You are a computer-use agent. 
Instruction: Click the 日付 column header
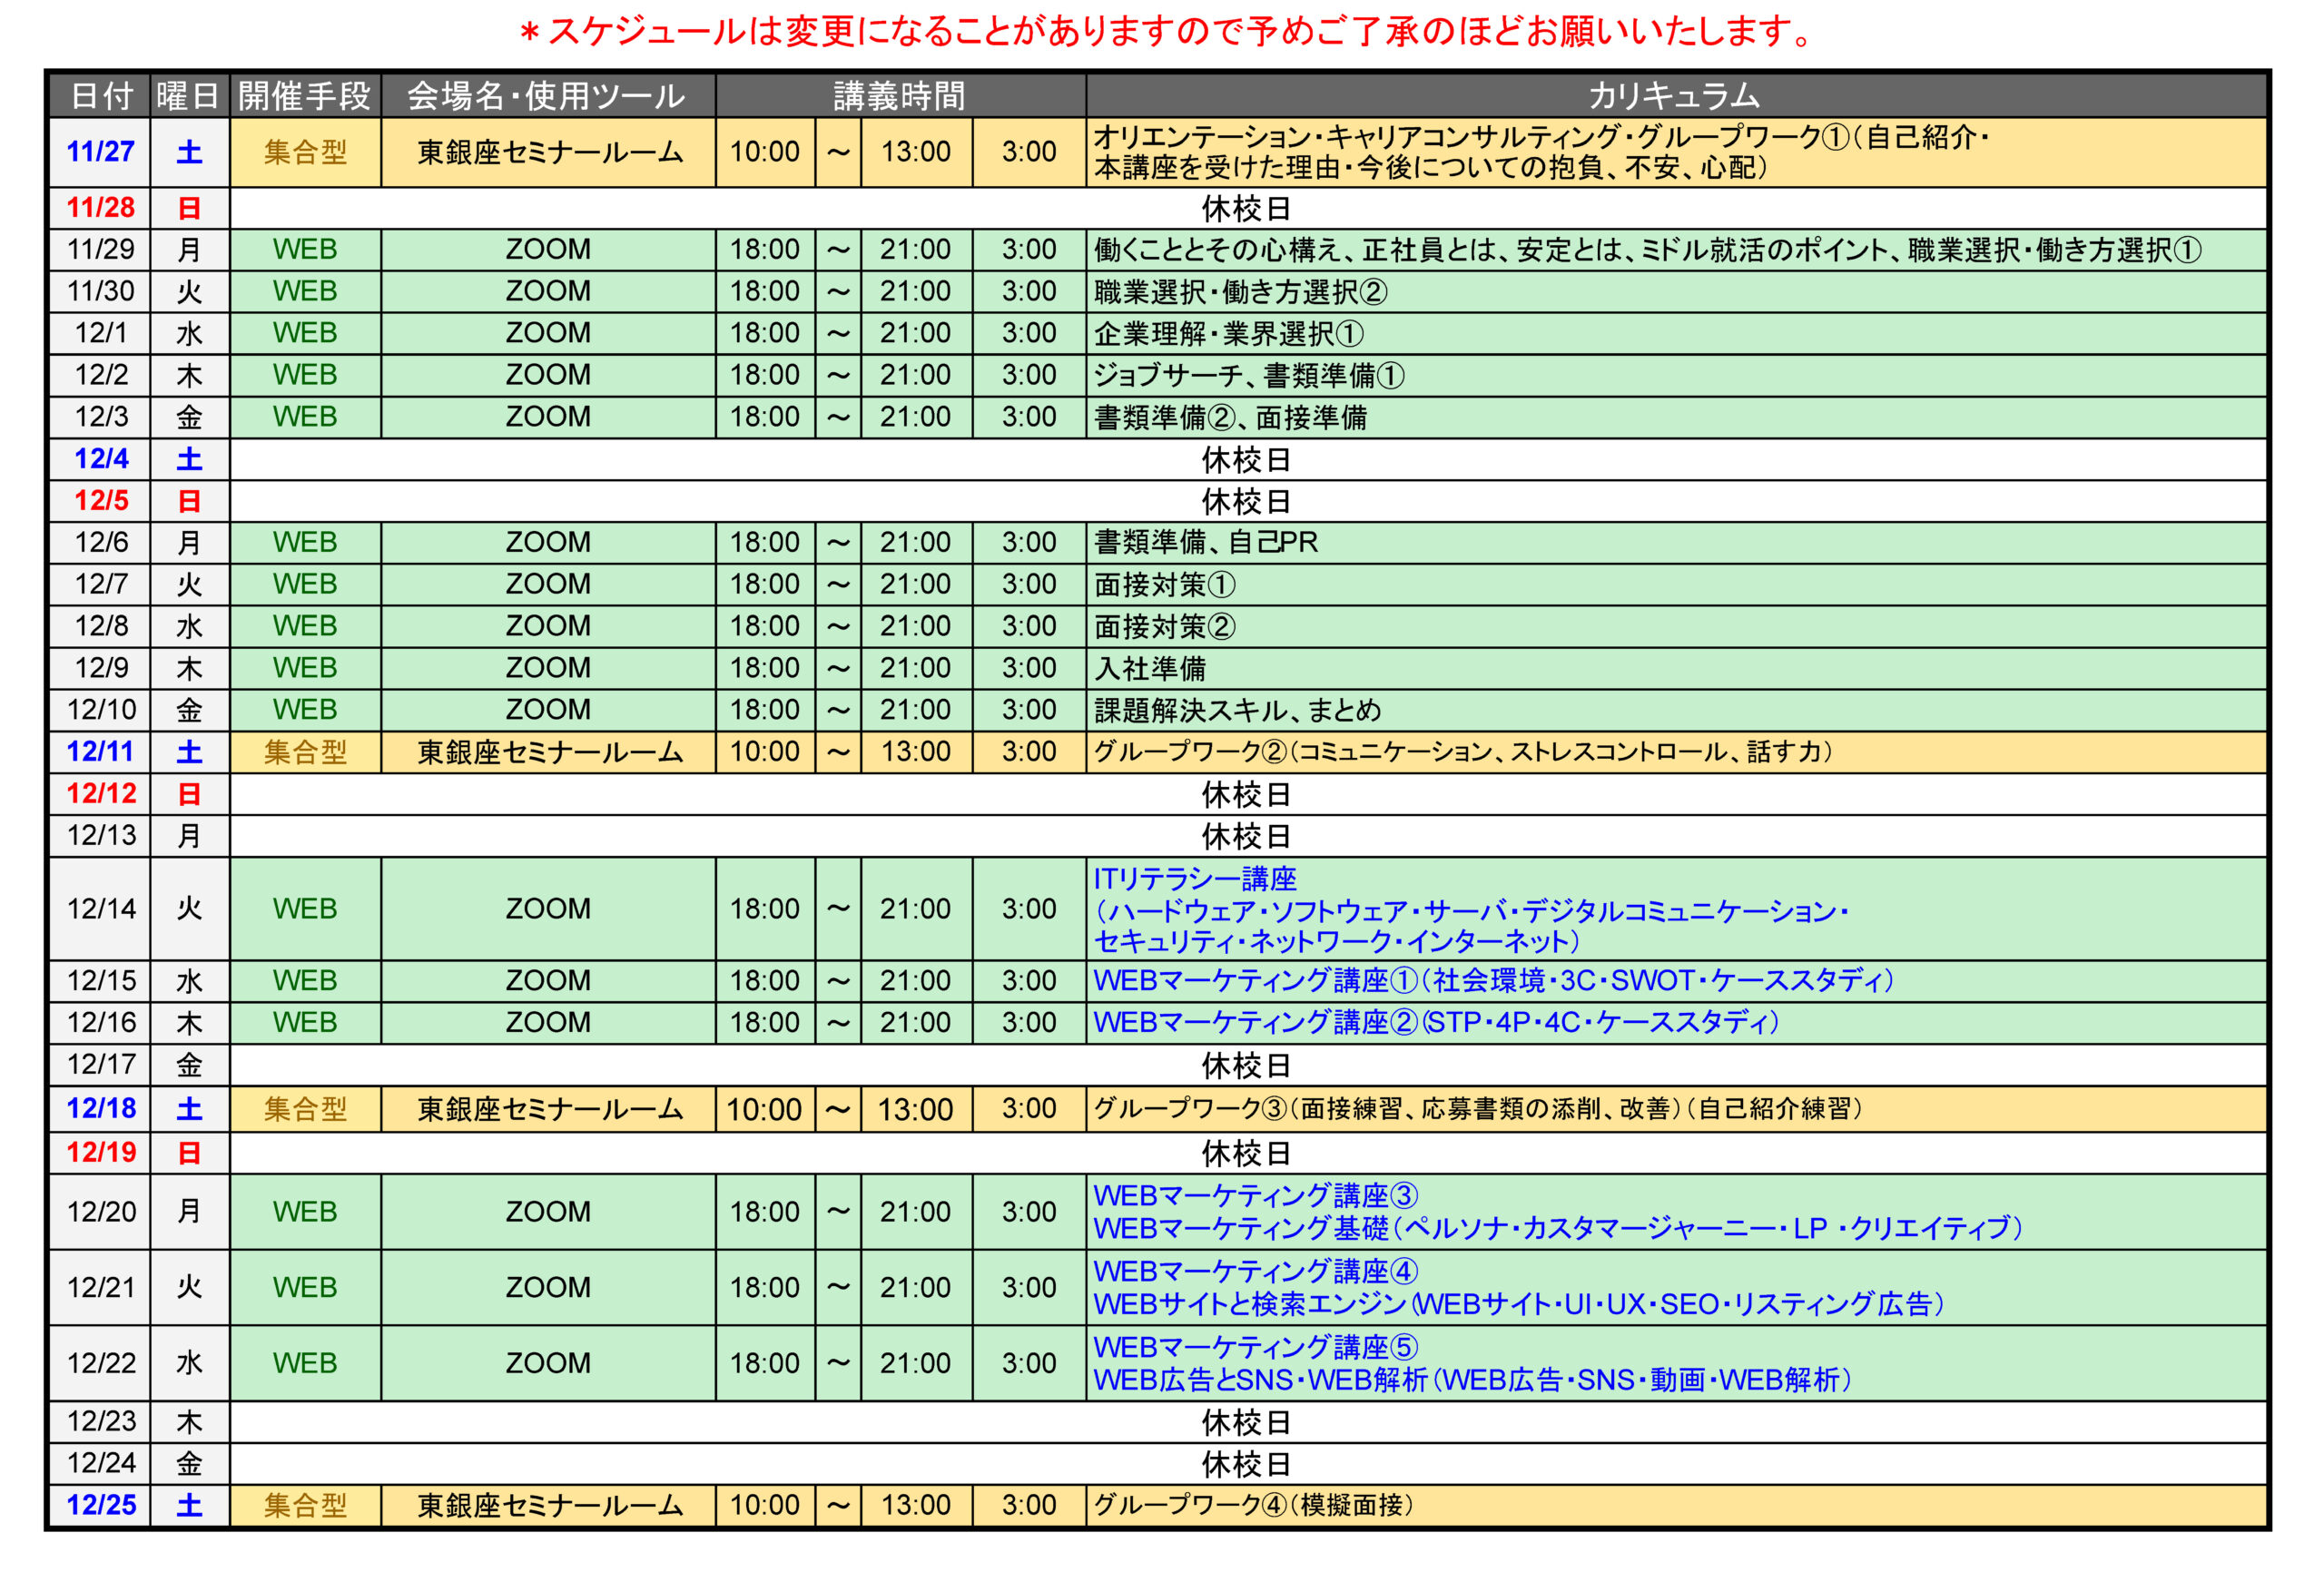point(100,96)
